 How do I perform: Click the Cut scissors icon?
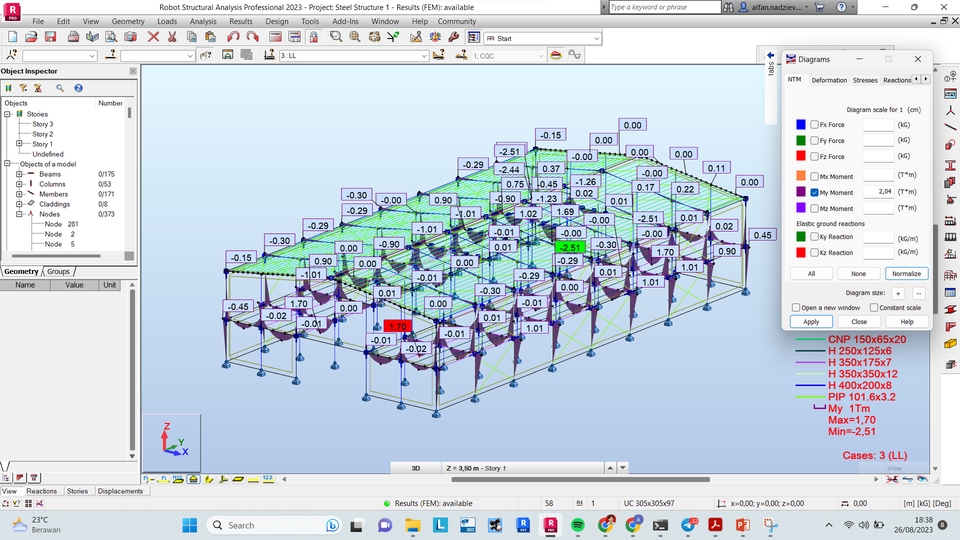point(172,37)
